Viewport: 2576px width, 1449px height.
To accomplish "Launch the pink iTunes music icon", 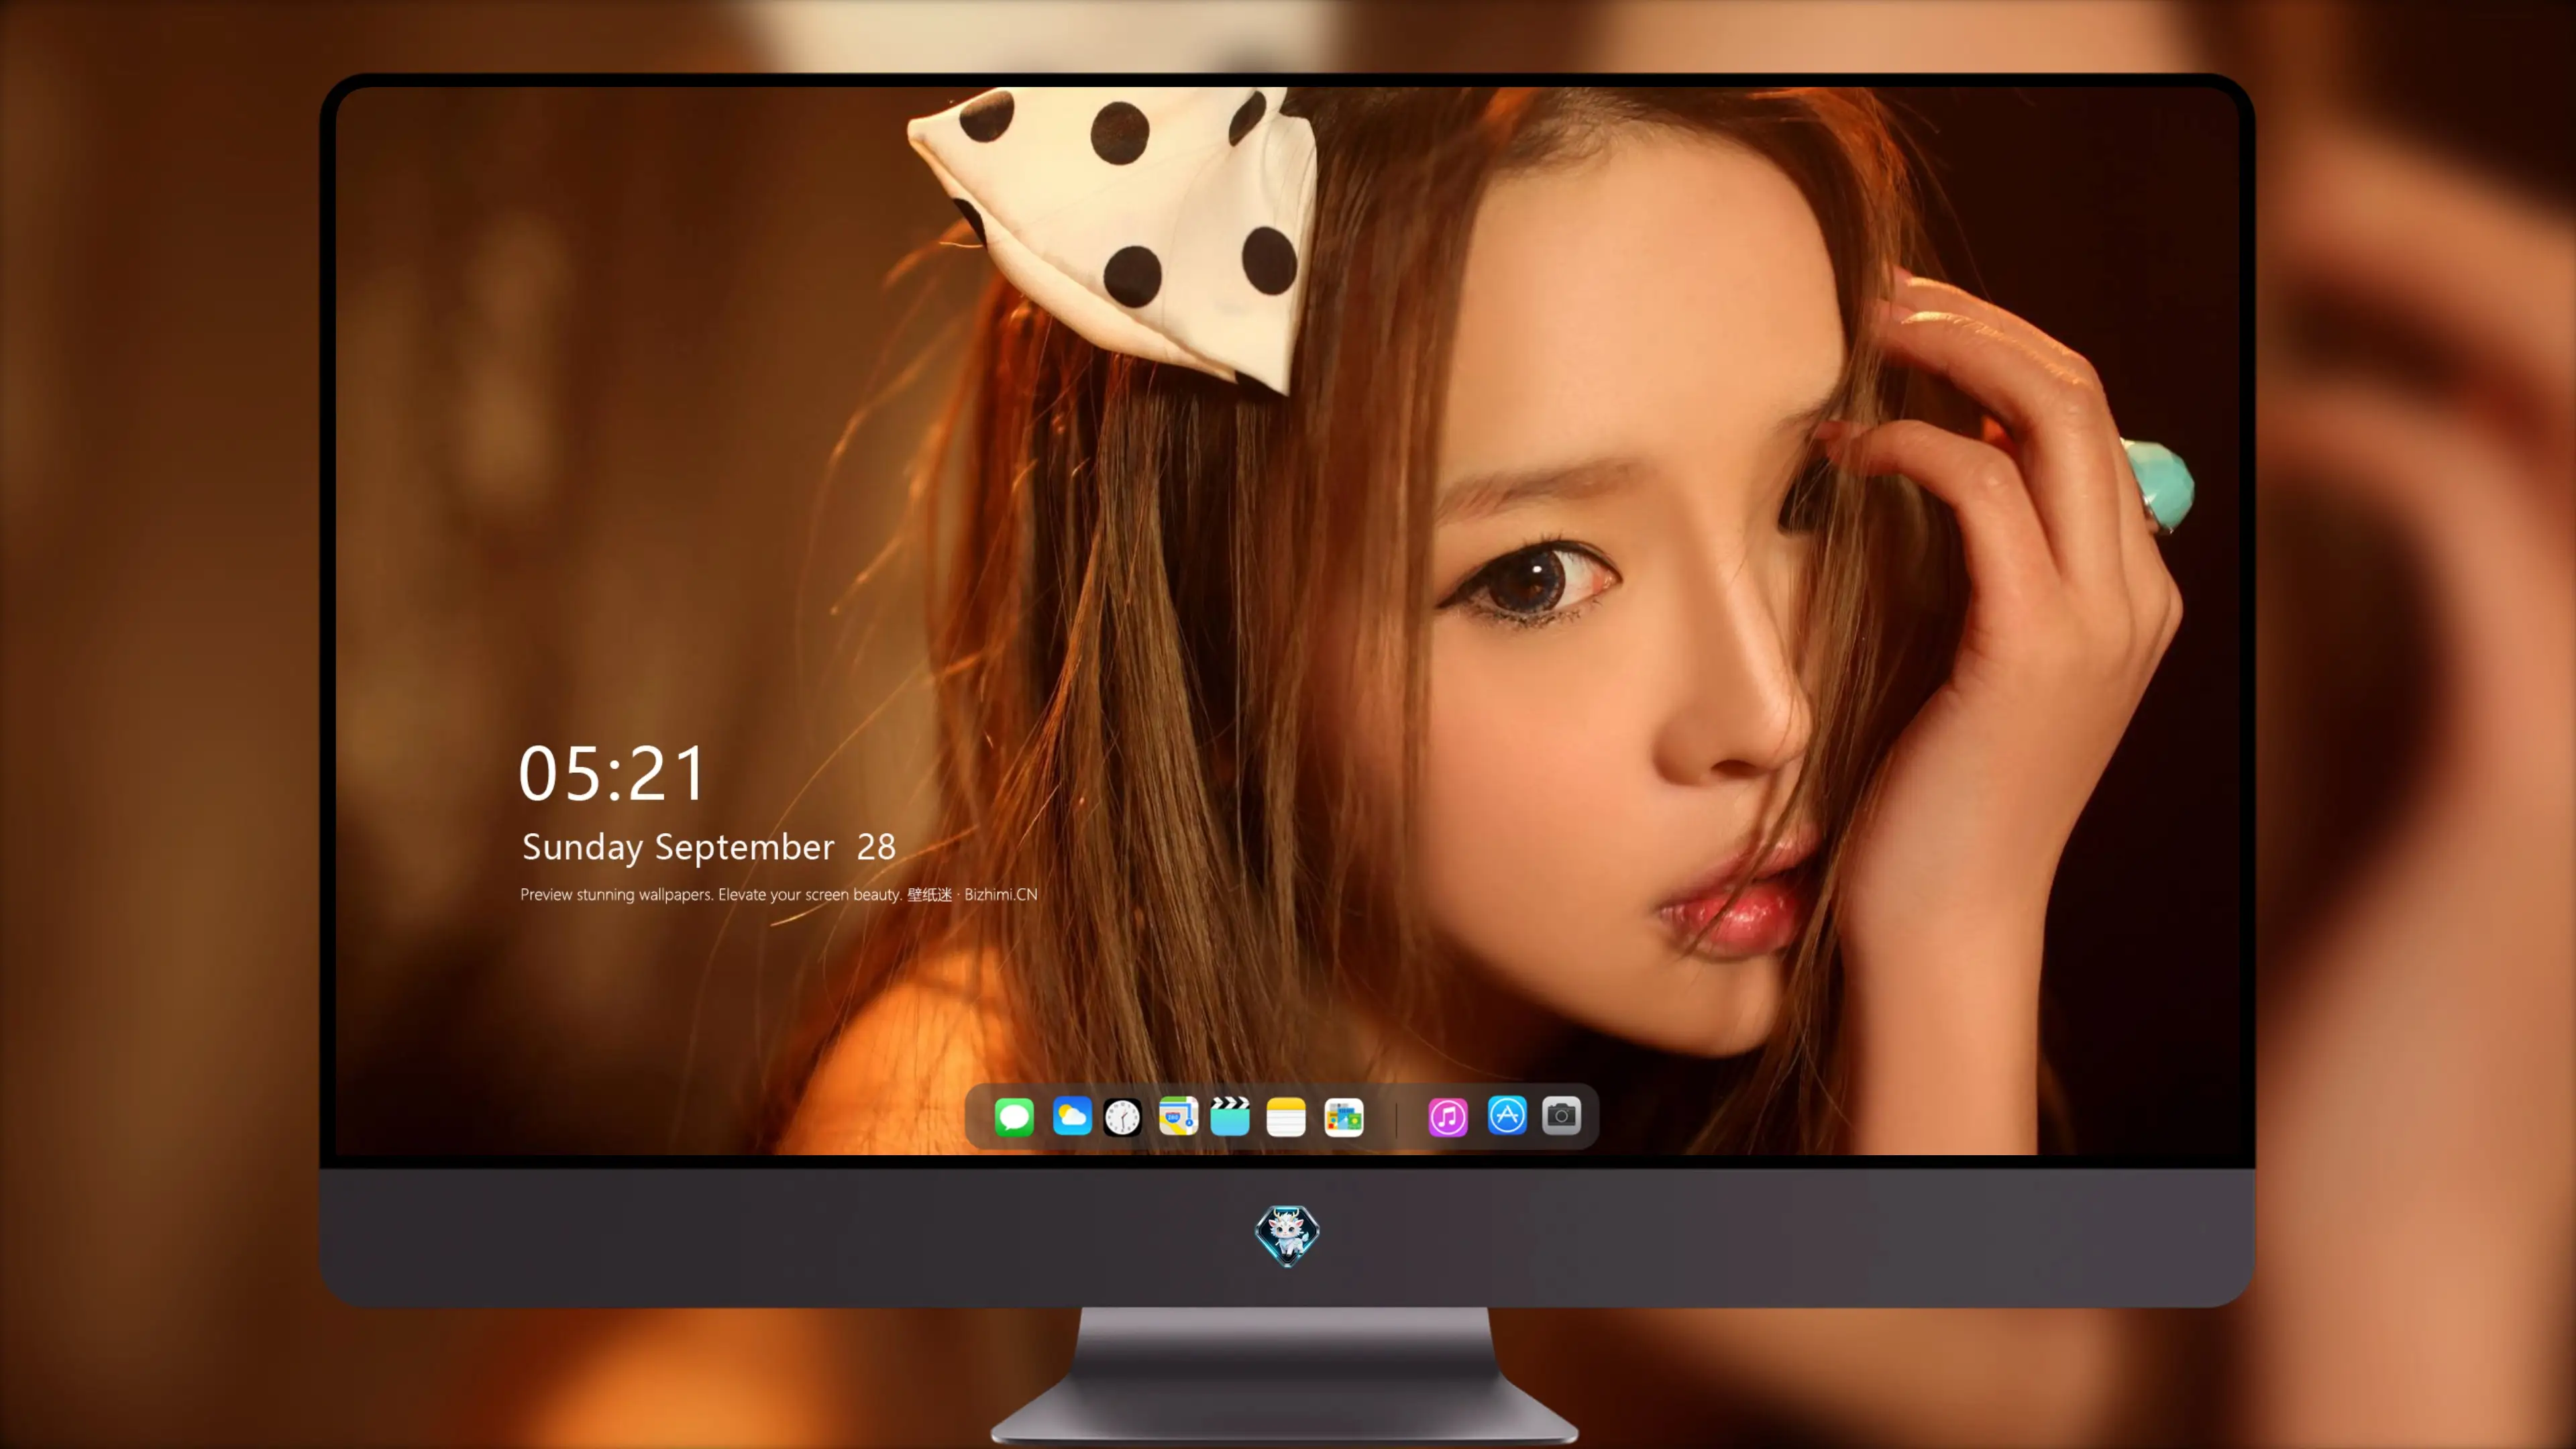I will pos(1448,1116).
